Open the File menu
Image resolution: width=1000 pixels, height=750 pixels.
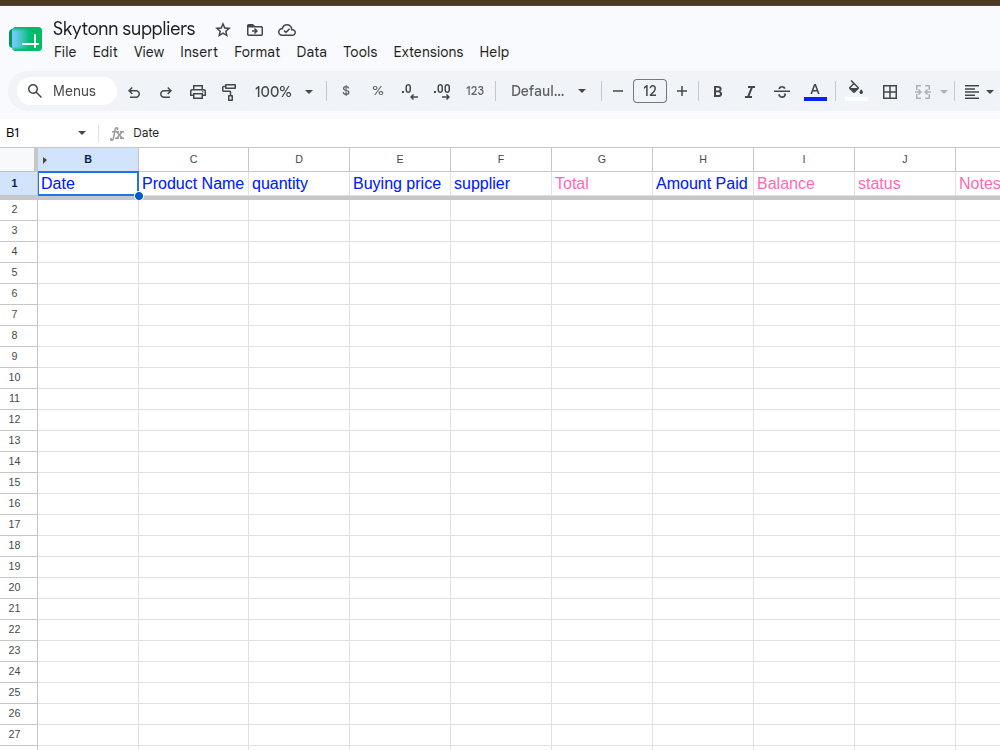[x=65, y=52]
